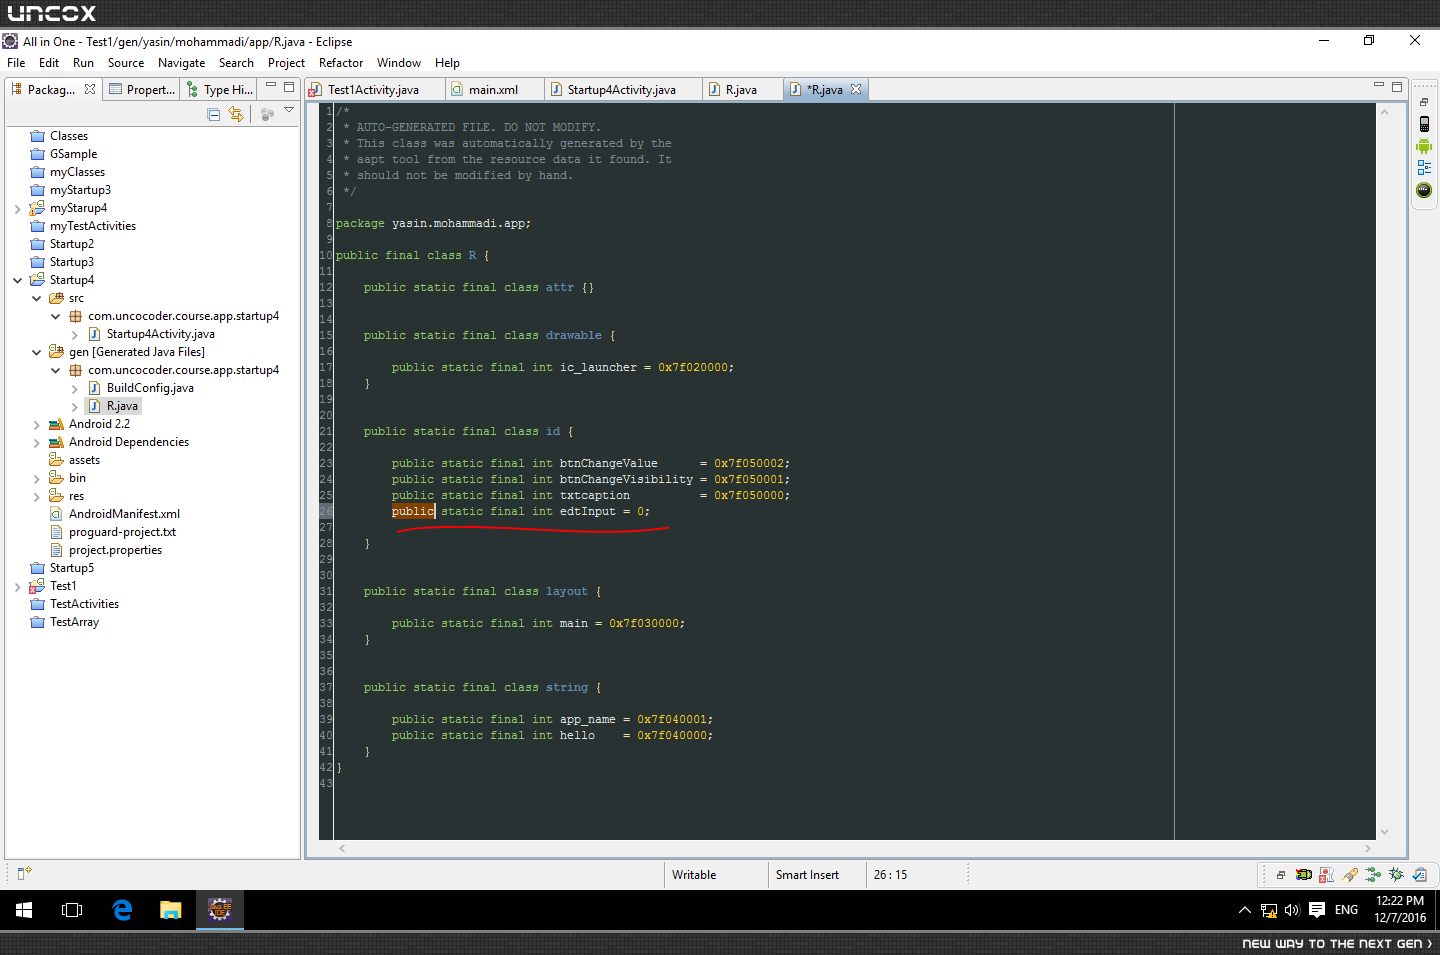Viewport: 1440px width, 955px height.
Task: Click editor horizontal scrollbar right arrow
Action: [1368, 848]
